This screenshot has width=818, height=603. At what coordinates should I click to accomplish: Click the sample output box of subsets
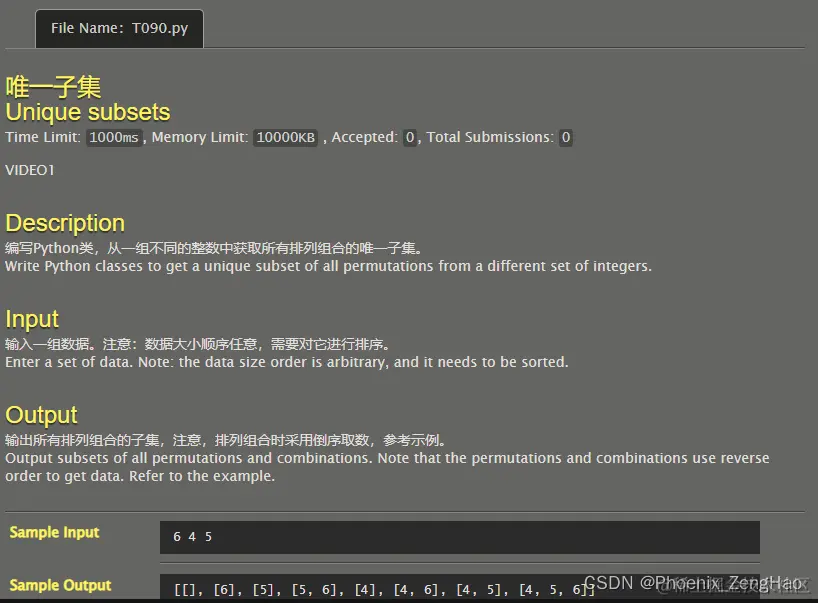point(460,587)
